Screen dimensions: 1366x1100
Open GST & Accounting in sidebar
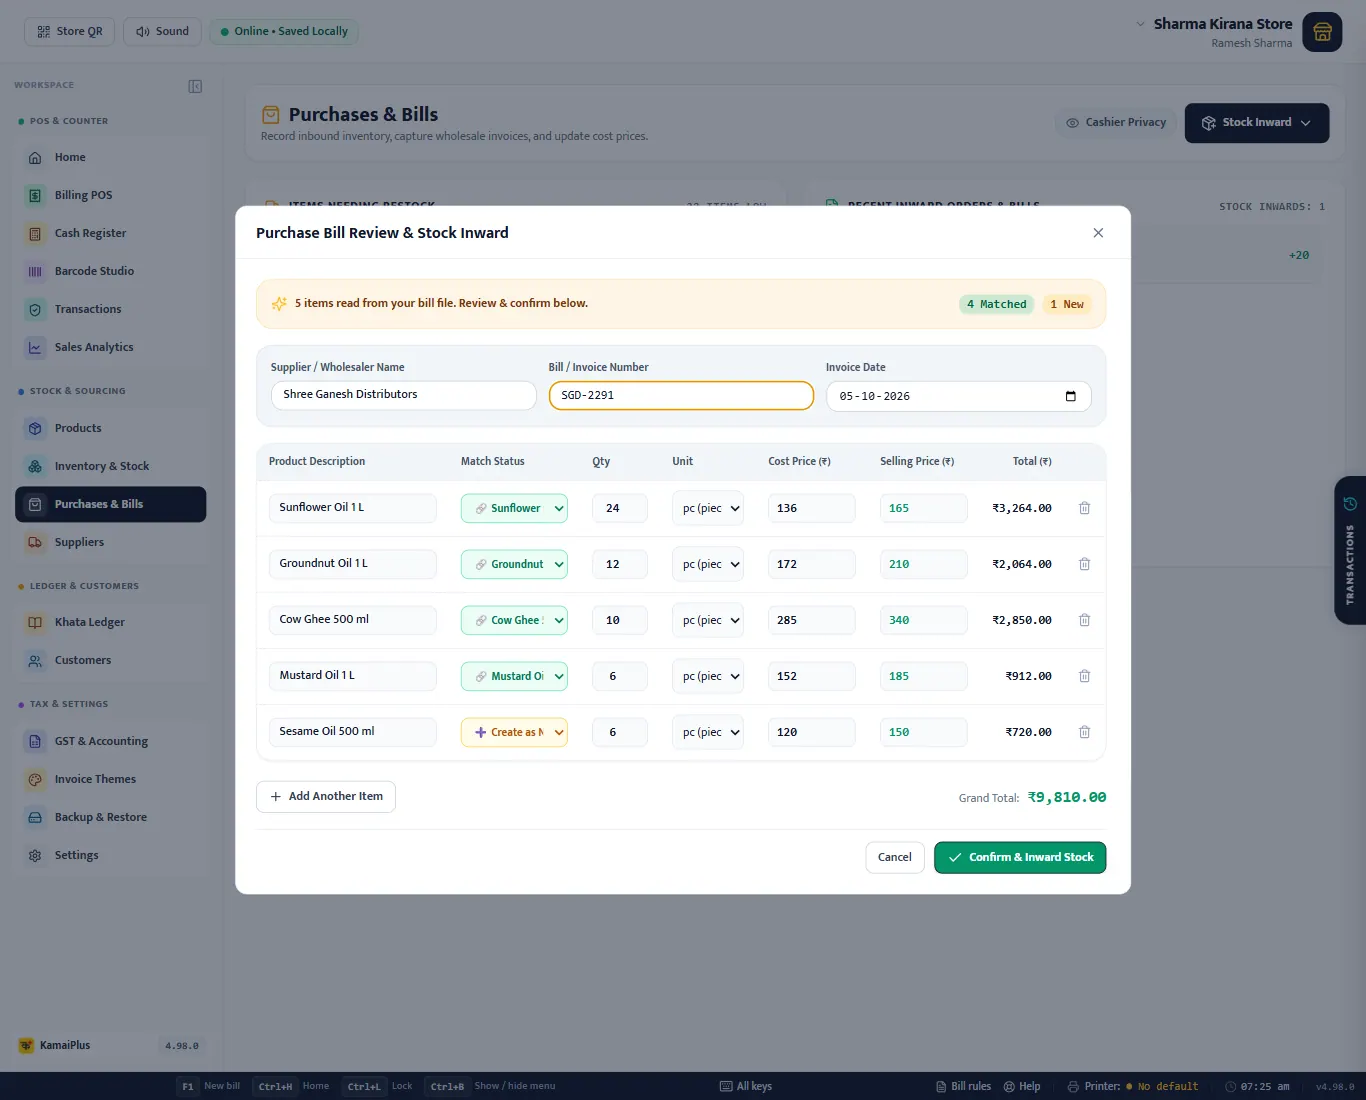pyautogui.click(x=110, y=741)
